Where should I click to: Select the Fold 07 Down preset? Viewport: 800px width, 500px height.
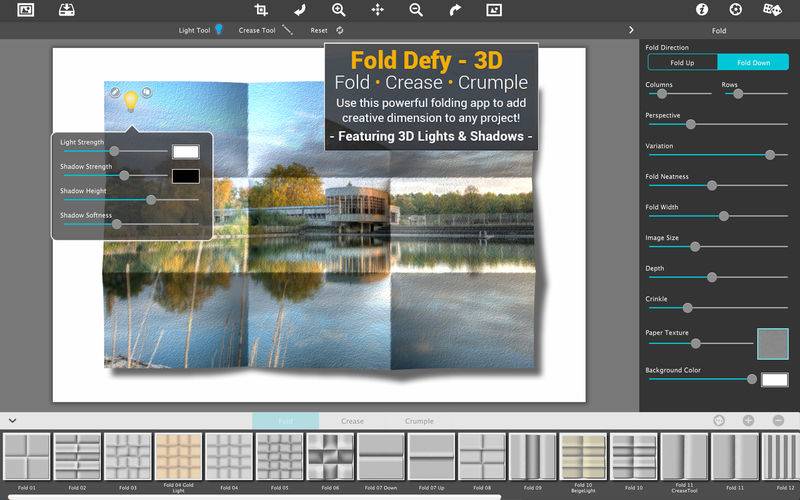[381, 457]
